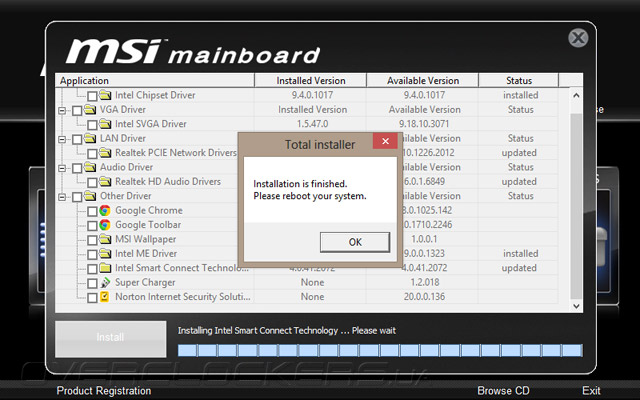Image resolution: width=640 pixels, height=400 pixels.
Task: Click the installation progress bar
Action: [380, 350]
